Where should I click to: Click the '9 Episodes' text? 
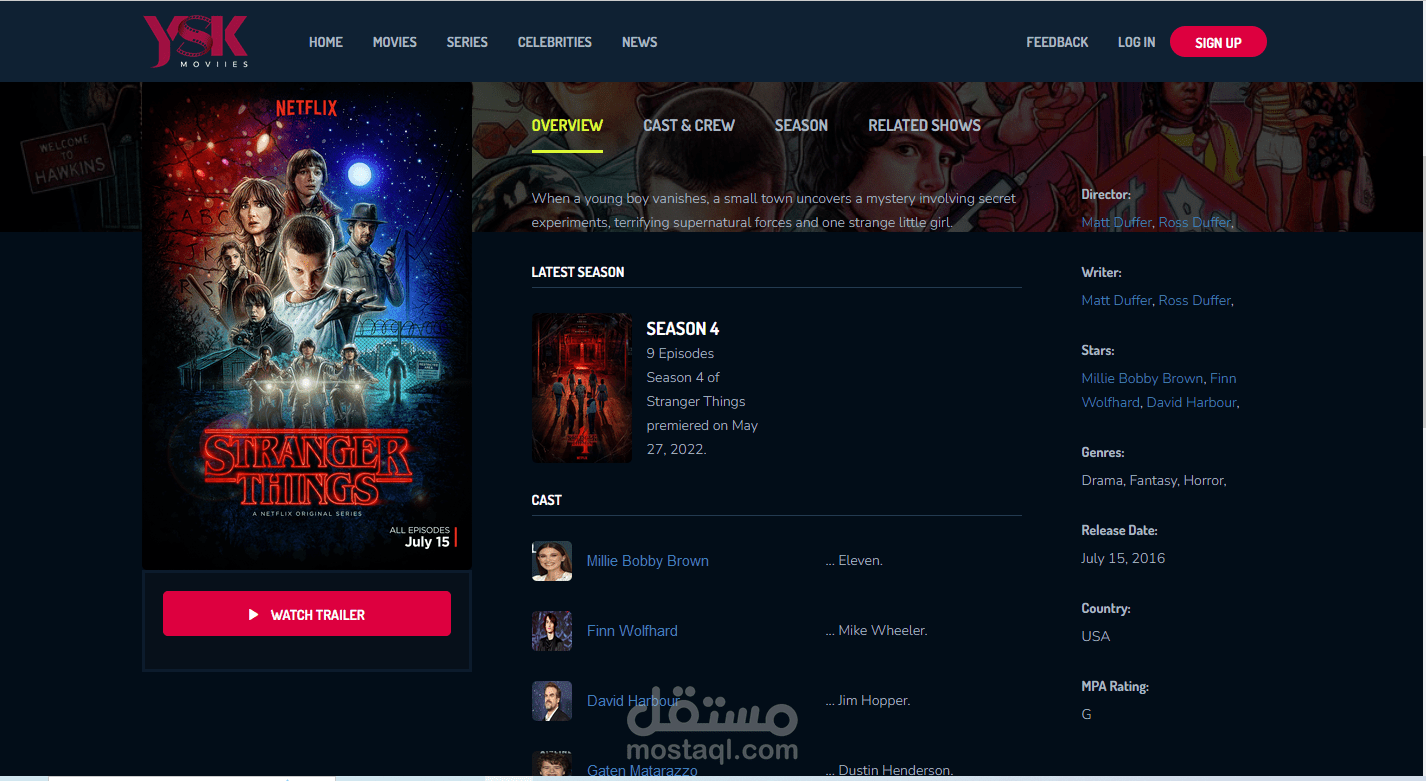[x=680, y=353]
